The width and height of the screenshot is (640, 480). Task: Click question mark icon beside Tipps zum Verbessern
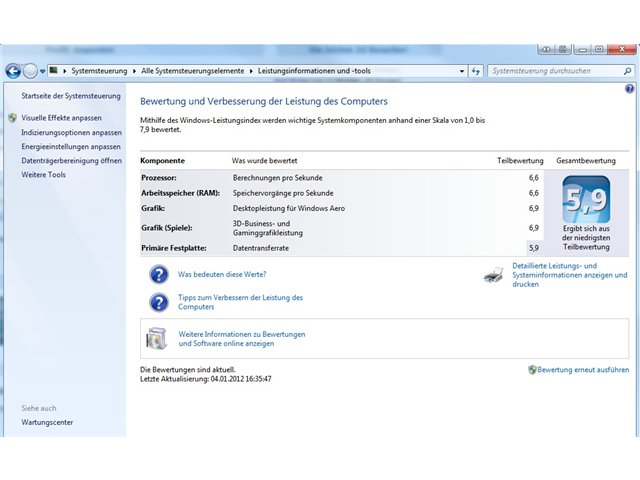pyautogui.click(x=159, y=302)
